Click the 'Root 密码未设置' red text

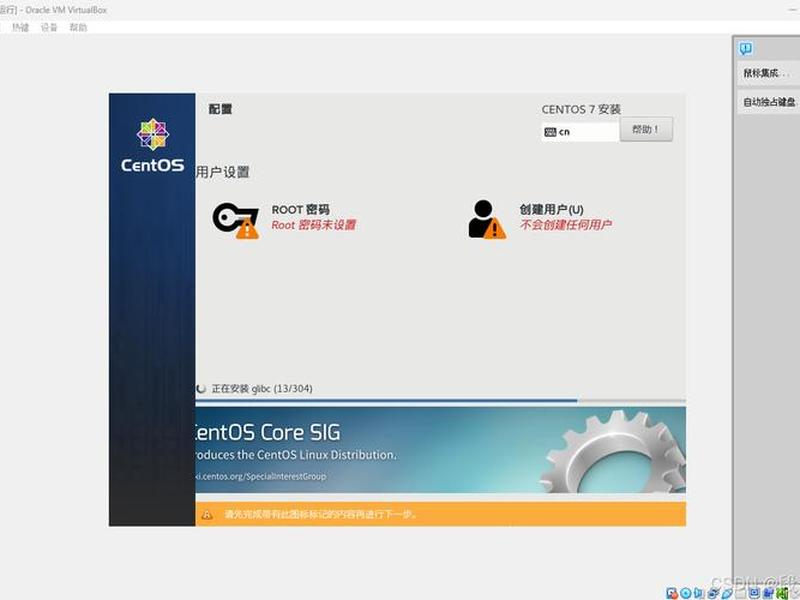click(313, 225)
